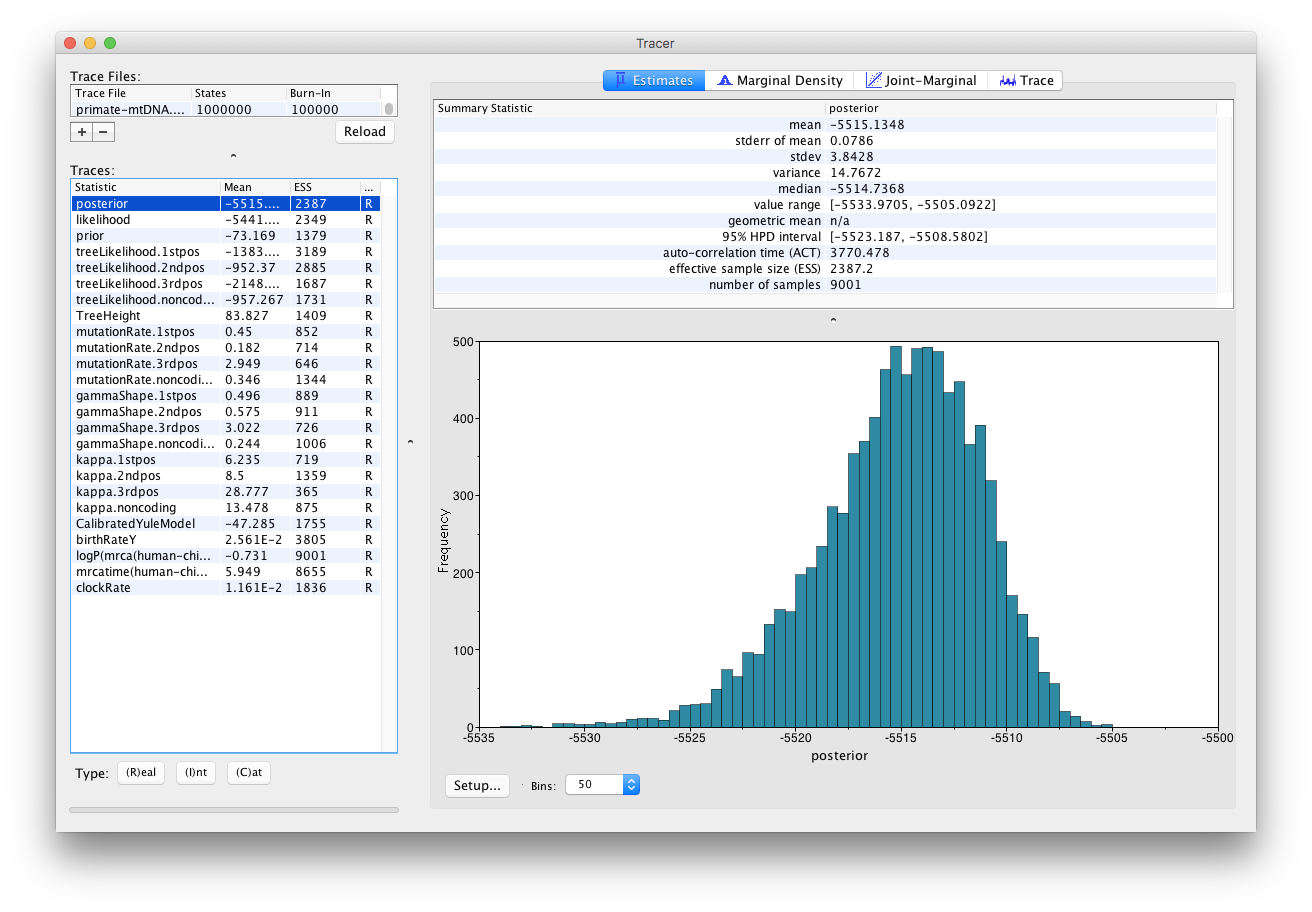Collapse the Trace Files panel divider arrow
Screen dimensions: 1312x912
tap(233, 156)
